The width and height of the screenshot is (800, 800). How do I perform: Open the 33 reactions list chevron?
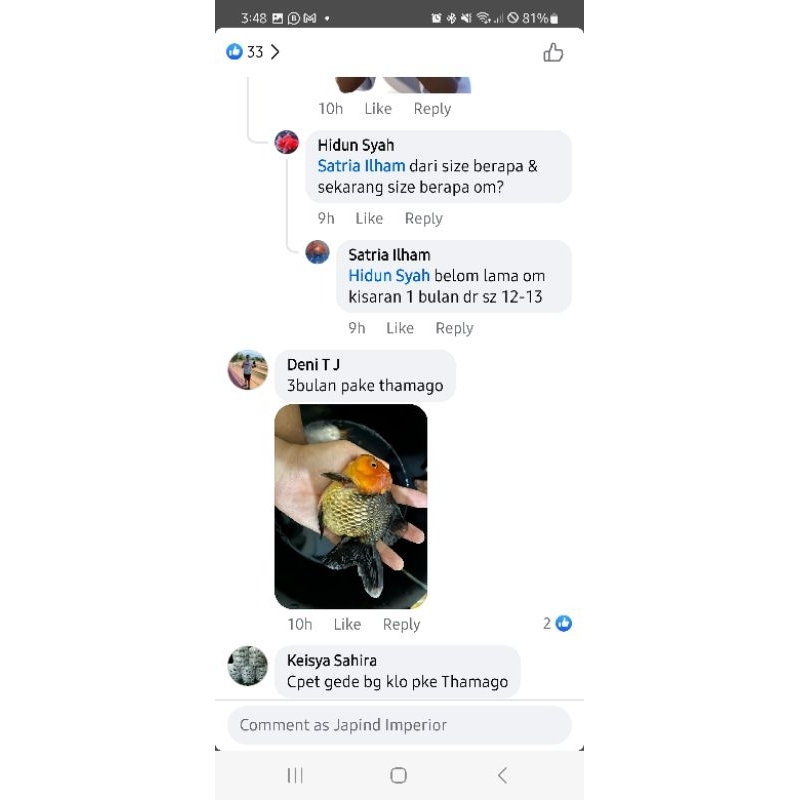[275, 52]
